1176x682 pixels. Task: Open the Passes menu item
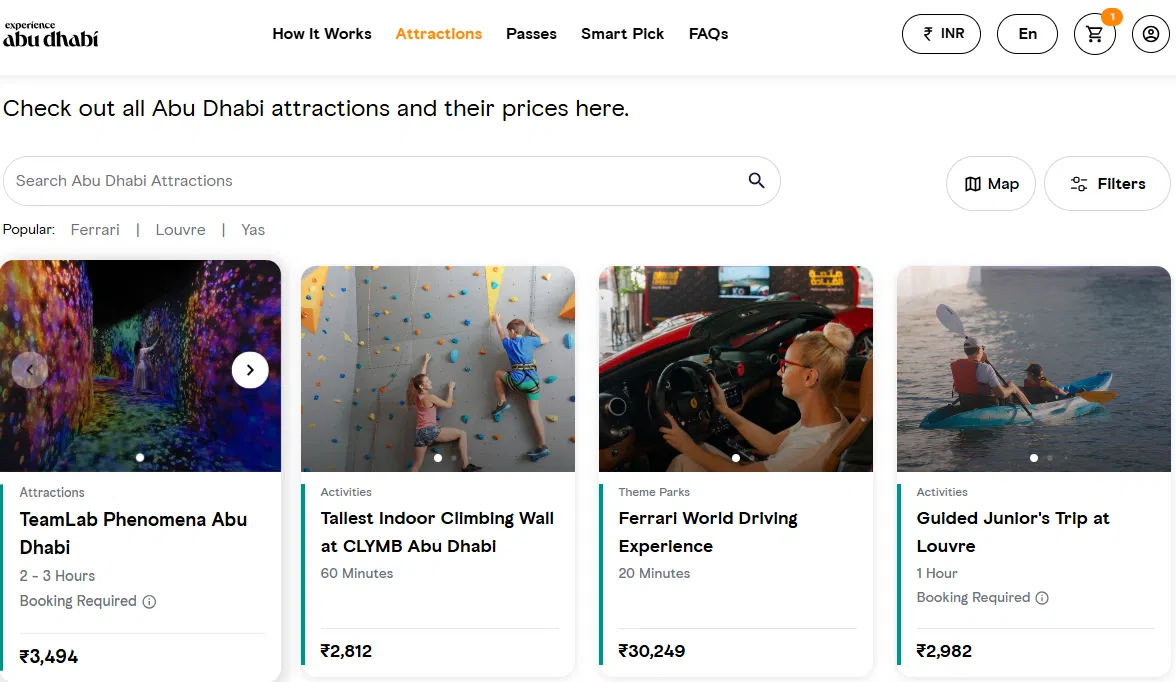[x=531, y=34]
